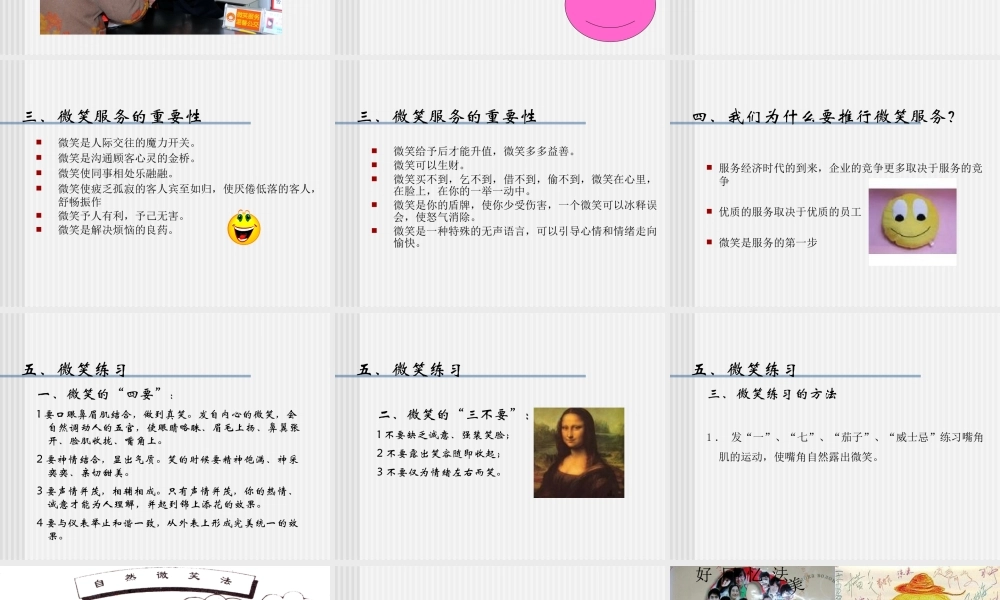Click title 五、微笑练习 above 微笑练习的方法

tap(744, 369)
